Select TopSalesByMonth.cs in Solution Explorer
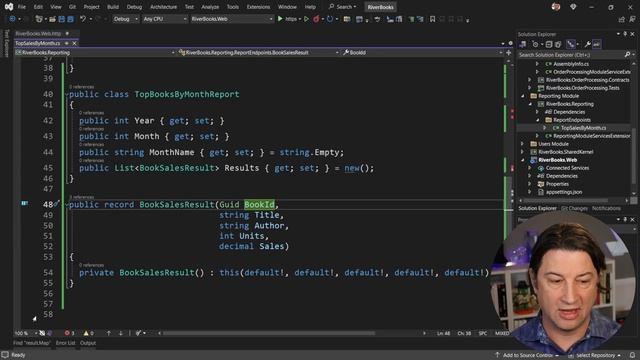 583,128
